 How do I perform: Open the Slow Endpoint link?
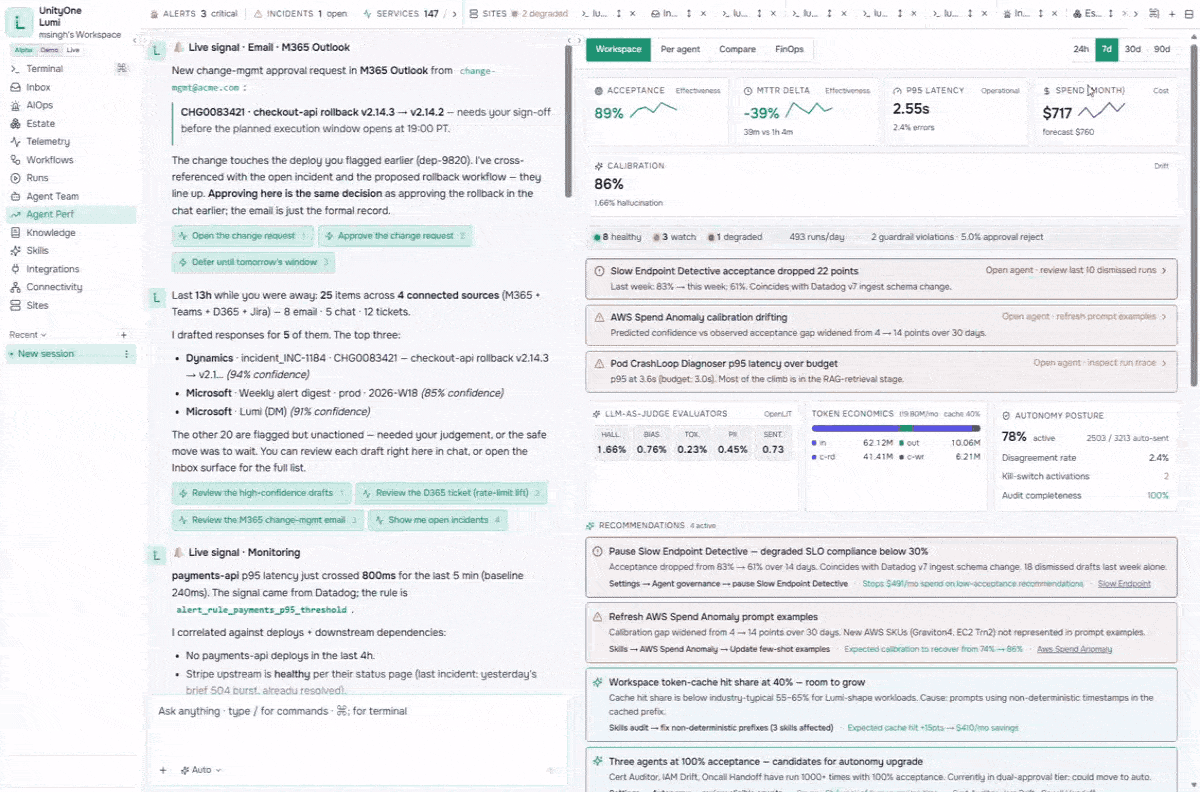1124,584
